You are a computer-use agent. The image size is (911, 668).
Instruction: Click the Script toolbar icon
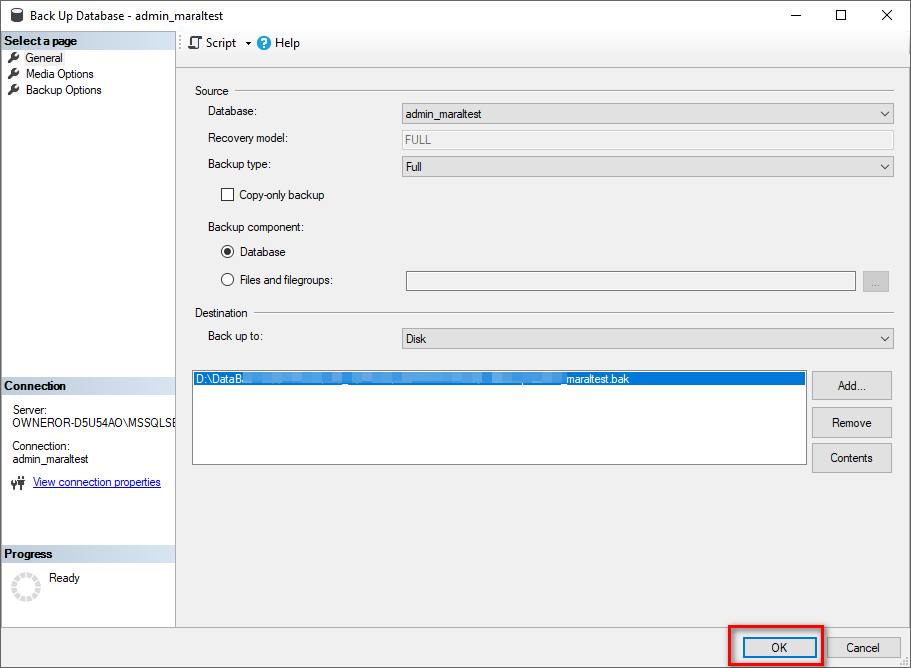[x=196, y=43]
